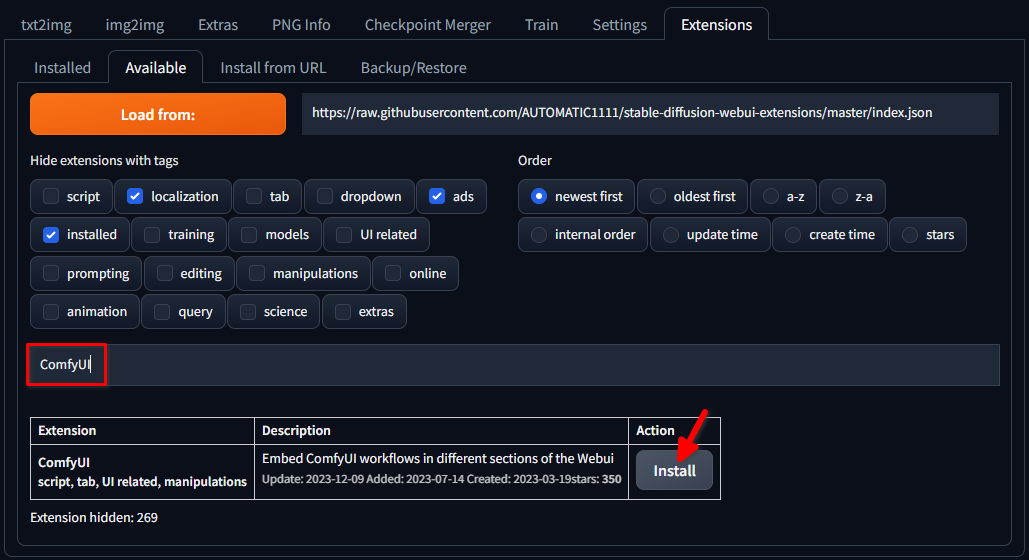Open the Settings tab
The height and width of the screenshot is (560, 1029).
[620, 25]
